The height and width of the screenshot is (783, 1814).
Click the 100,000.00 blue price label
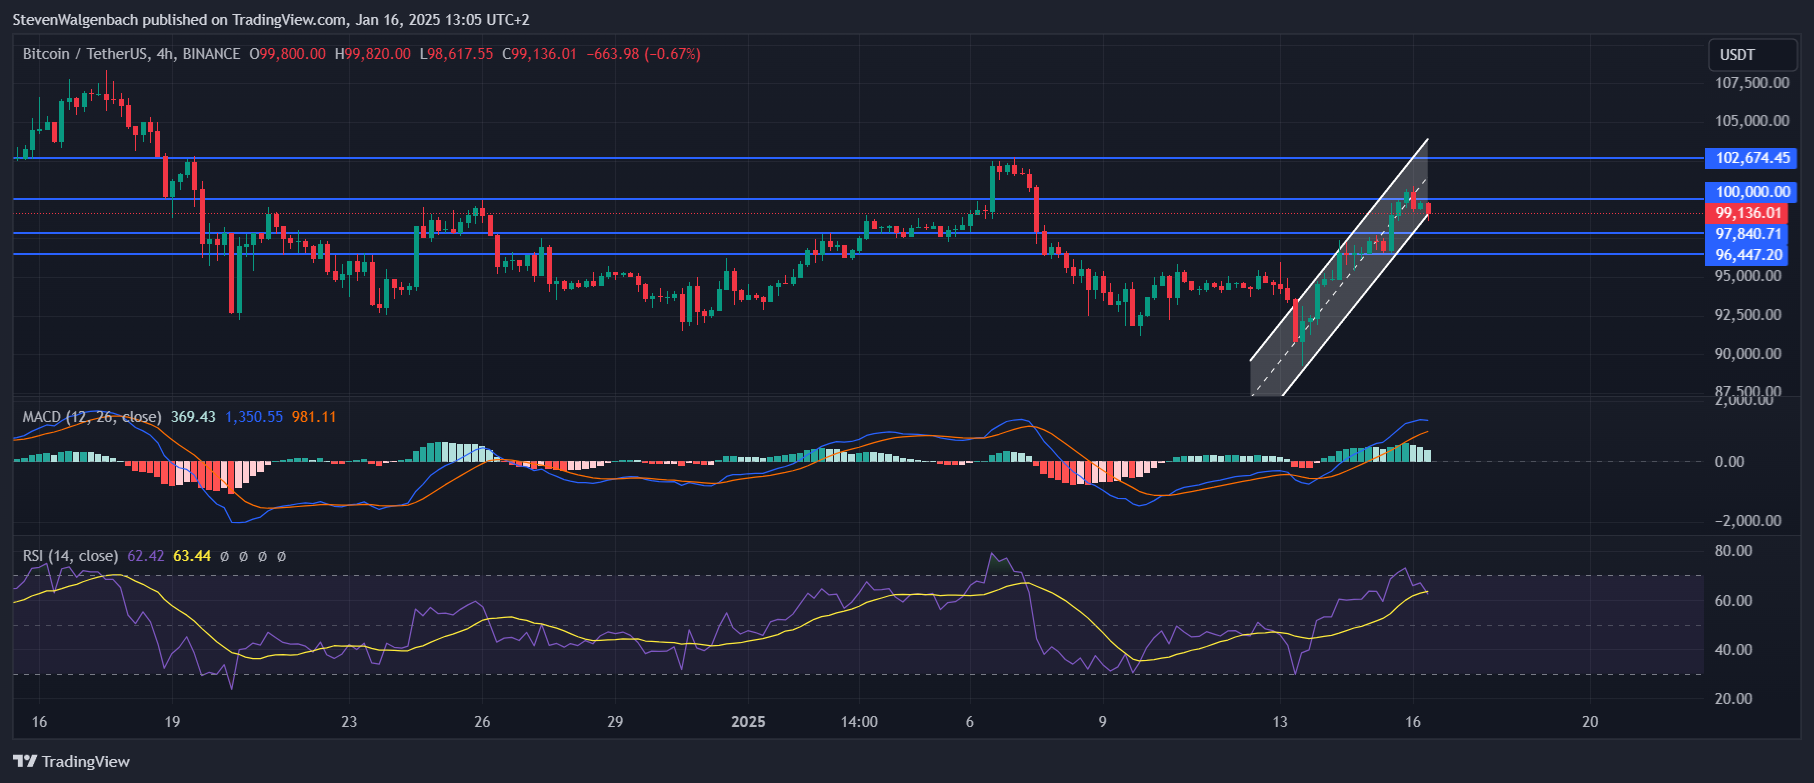1752,192
